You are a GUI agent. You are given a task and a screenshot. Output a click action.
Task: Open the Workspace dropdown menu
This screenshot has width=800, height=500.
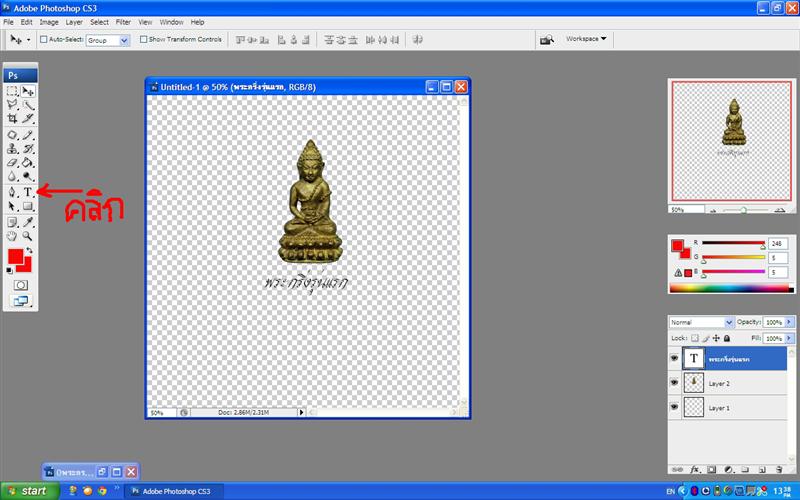coord(586,39)
